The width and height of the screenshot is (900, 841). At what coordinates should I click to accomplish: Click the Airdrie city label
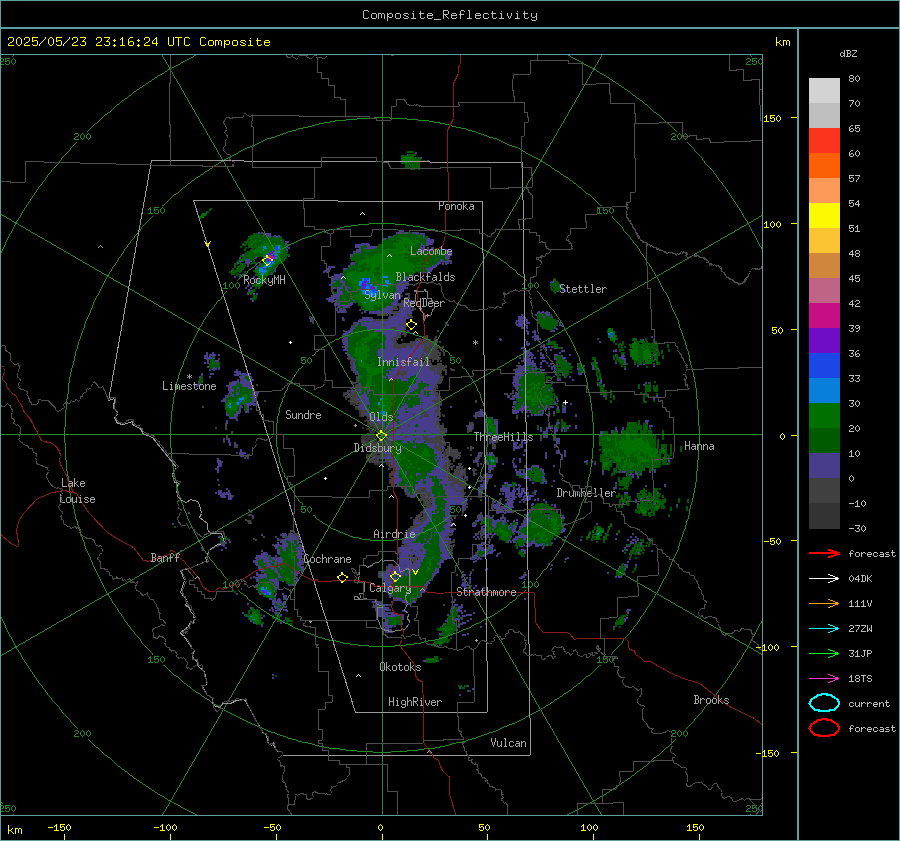point(394,534)
